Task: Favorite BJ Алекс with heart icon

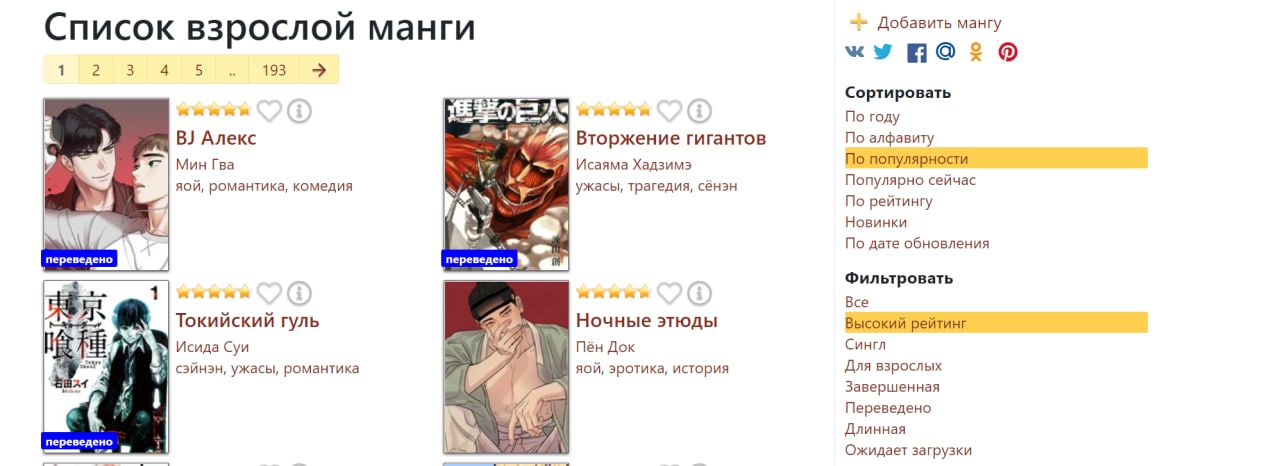Action: pyautogui.click(x=269, y=110)
